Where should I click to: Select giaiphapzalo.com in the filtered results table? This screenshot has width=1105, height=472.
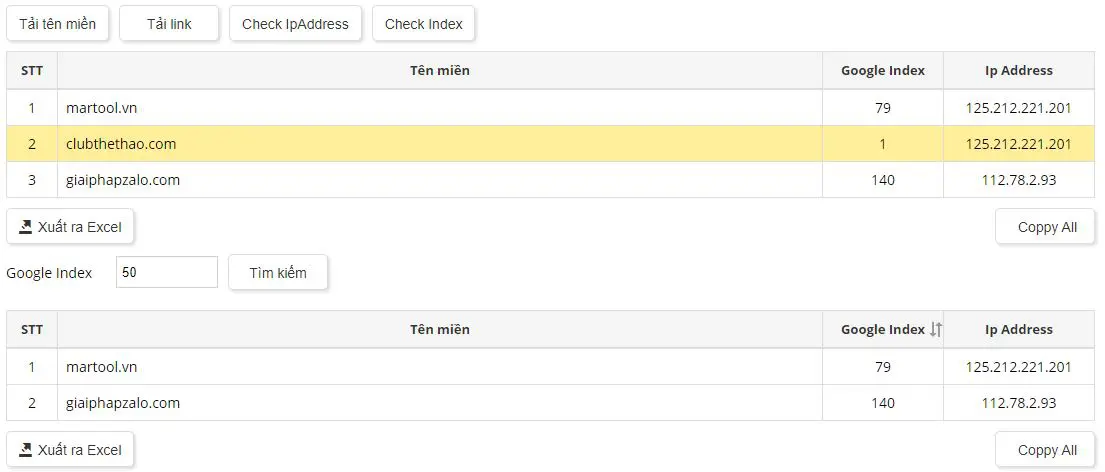(123, 403)
